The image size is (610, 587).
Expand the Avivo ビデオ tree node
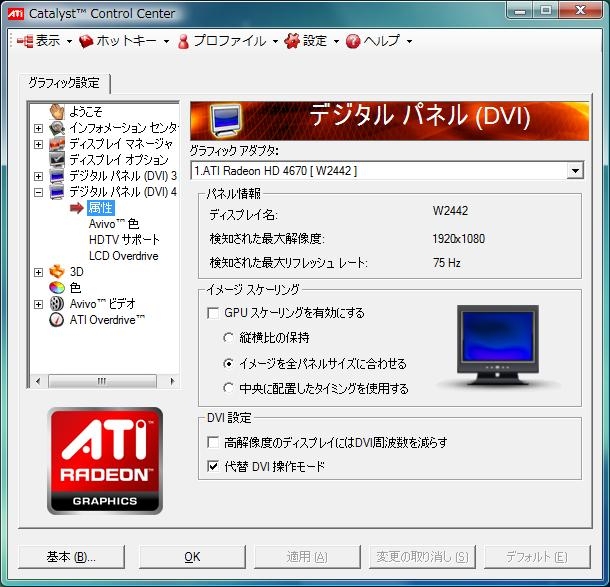pos(38,304)
